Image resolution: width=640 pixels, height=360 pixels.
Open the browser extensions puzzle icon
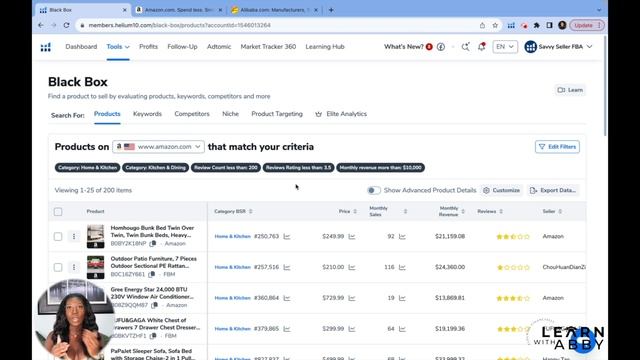(x=537, y=25)
